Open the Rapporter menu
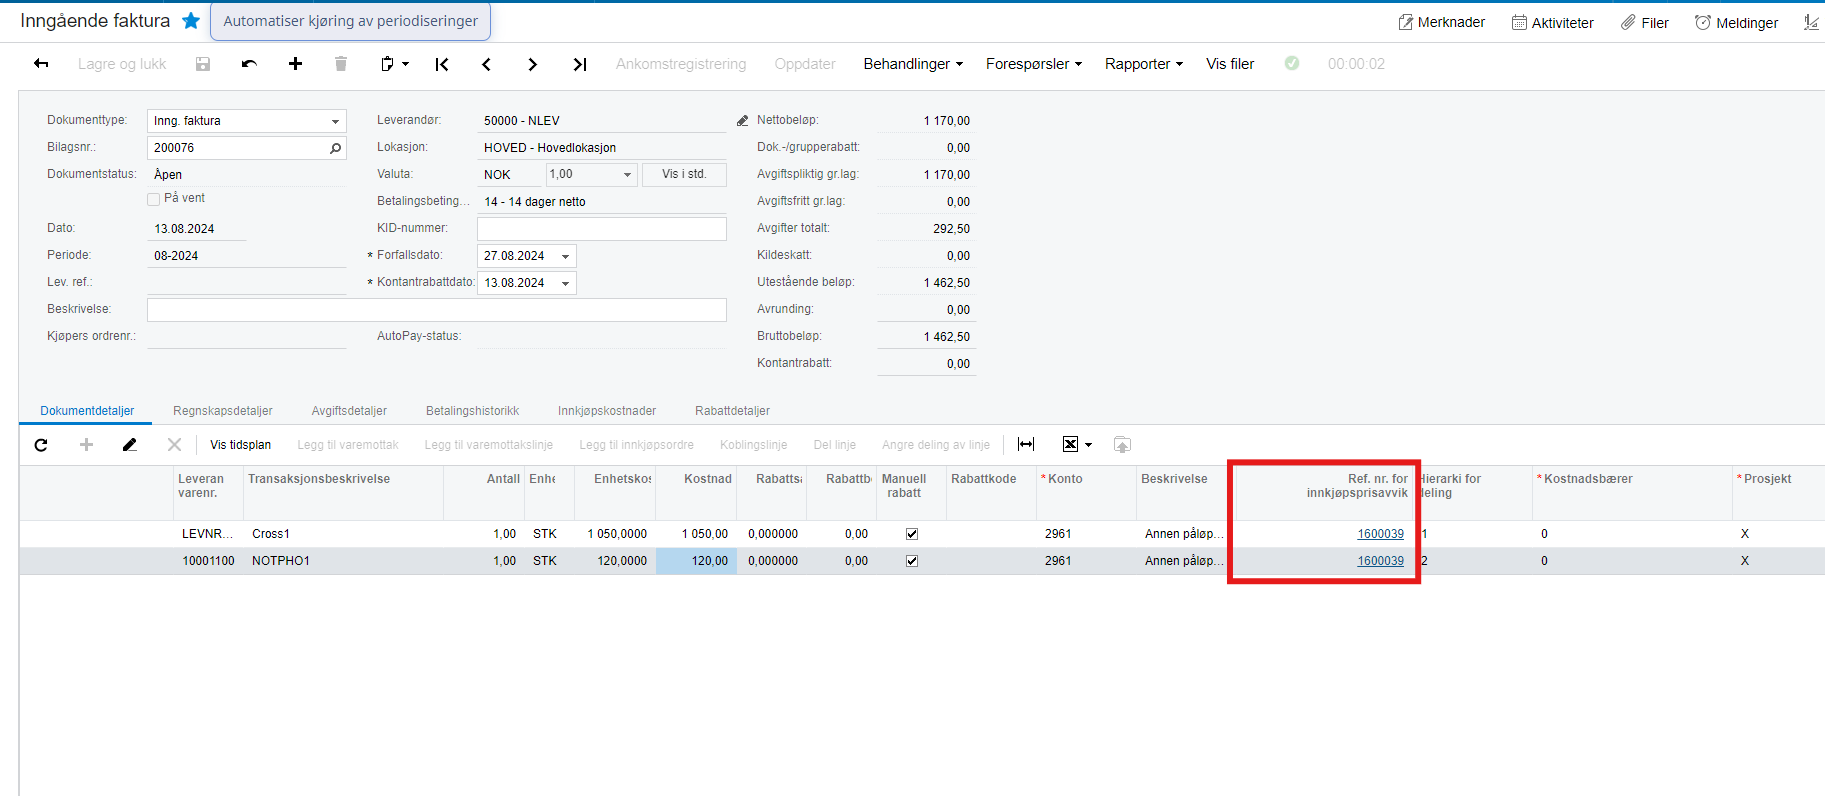The height and width of the screenshot is (796, 1825). click(x=1144, y=64)
